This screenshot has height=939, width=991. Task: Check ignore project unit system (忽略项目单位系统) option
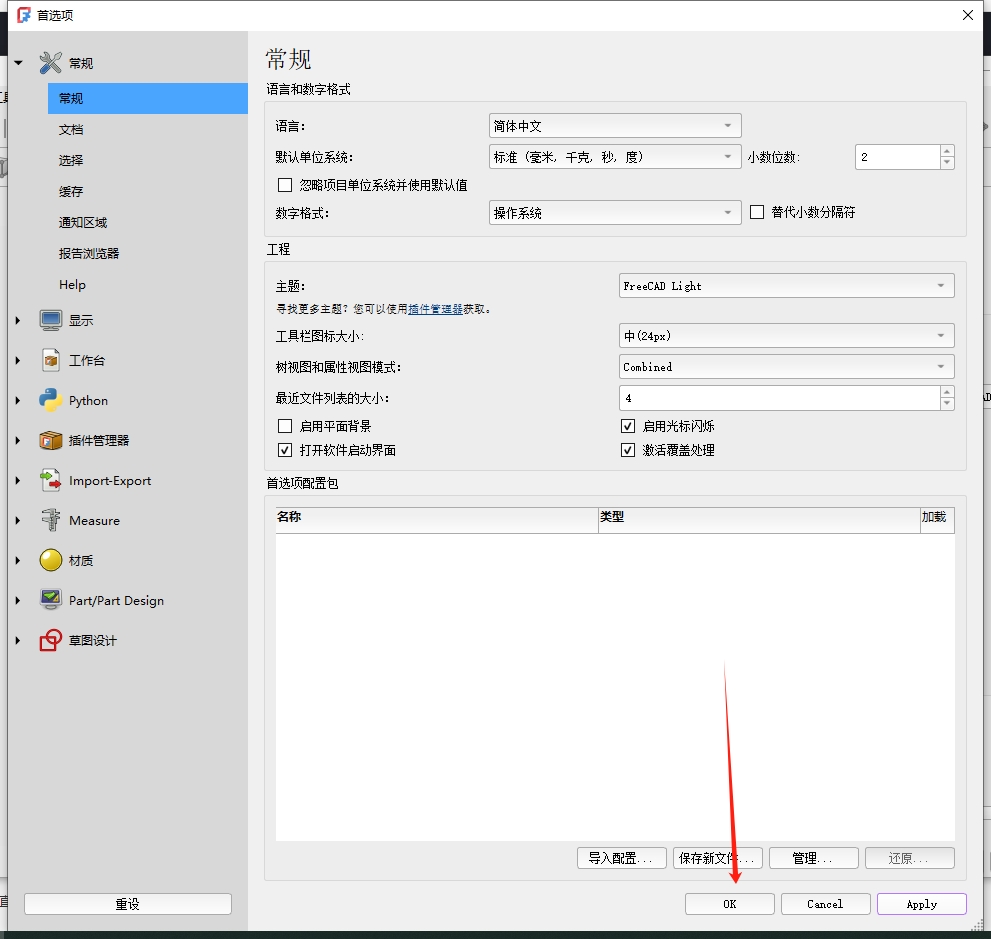click(x=285, y=185)
